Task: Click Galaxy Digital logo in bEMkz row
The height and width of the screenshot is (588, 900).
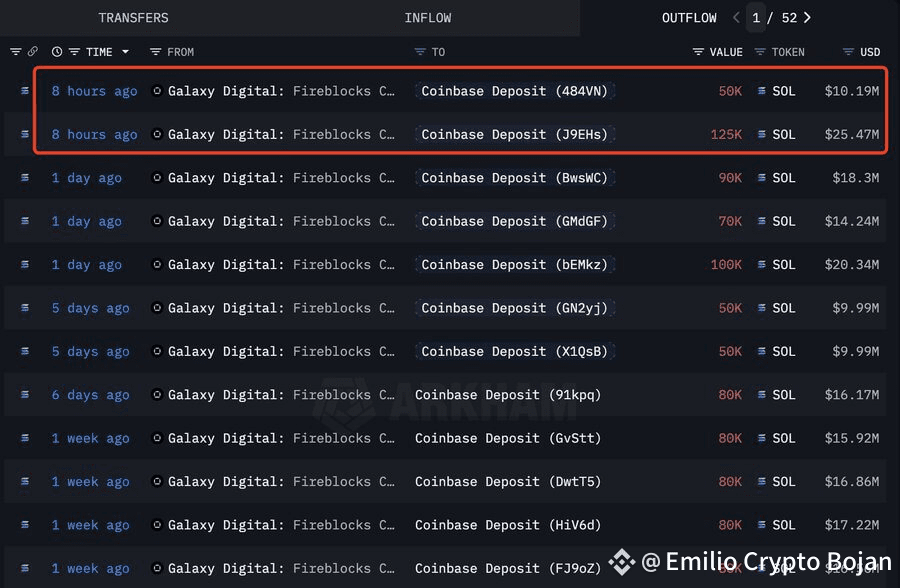Action: click(157, 265)
